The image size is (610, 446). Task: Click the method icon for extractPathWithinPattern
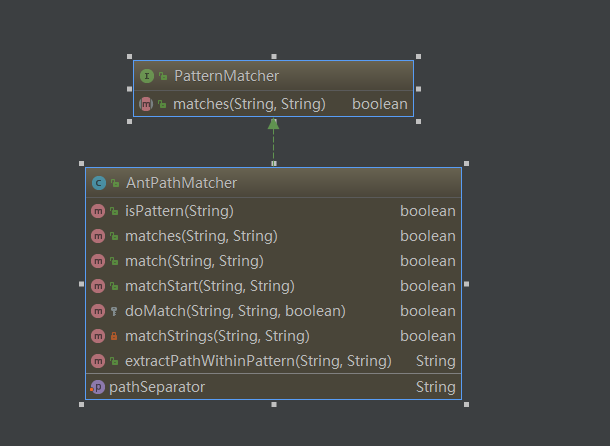click(x=98, y=361)
